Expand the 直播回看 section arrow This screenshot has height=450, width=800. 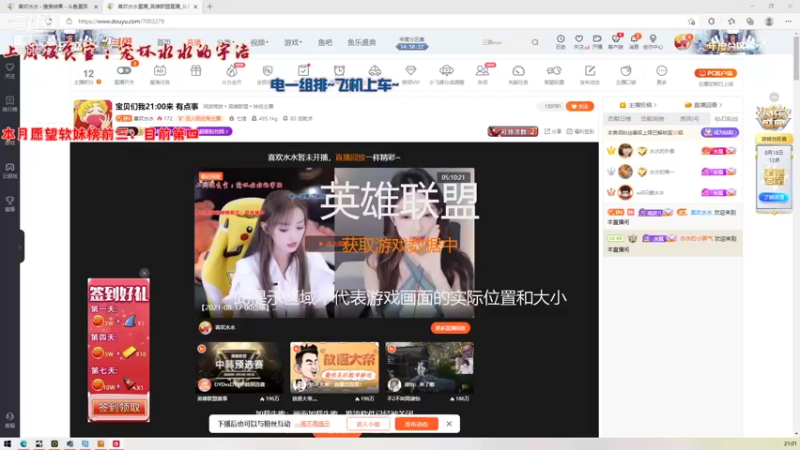tap(720, 105)
